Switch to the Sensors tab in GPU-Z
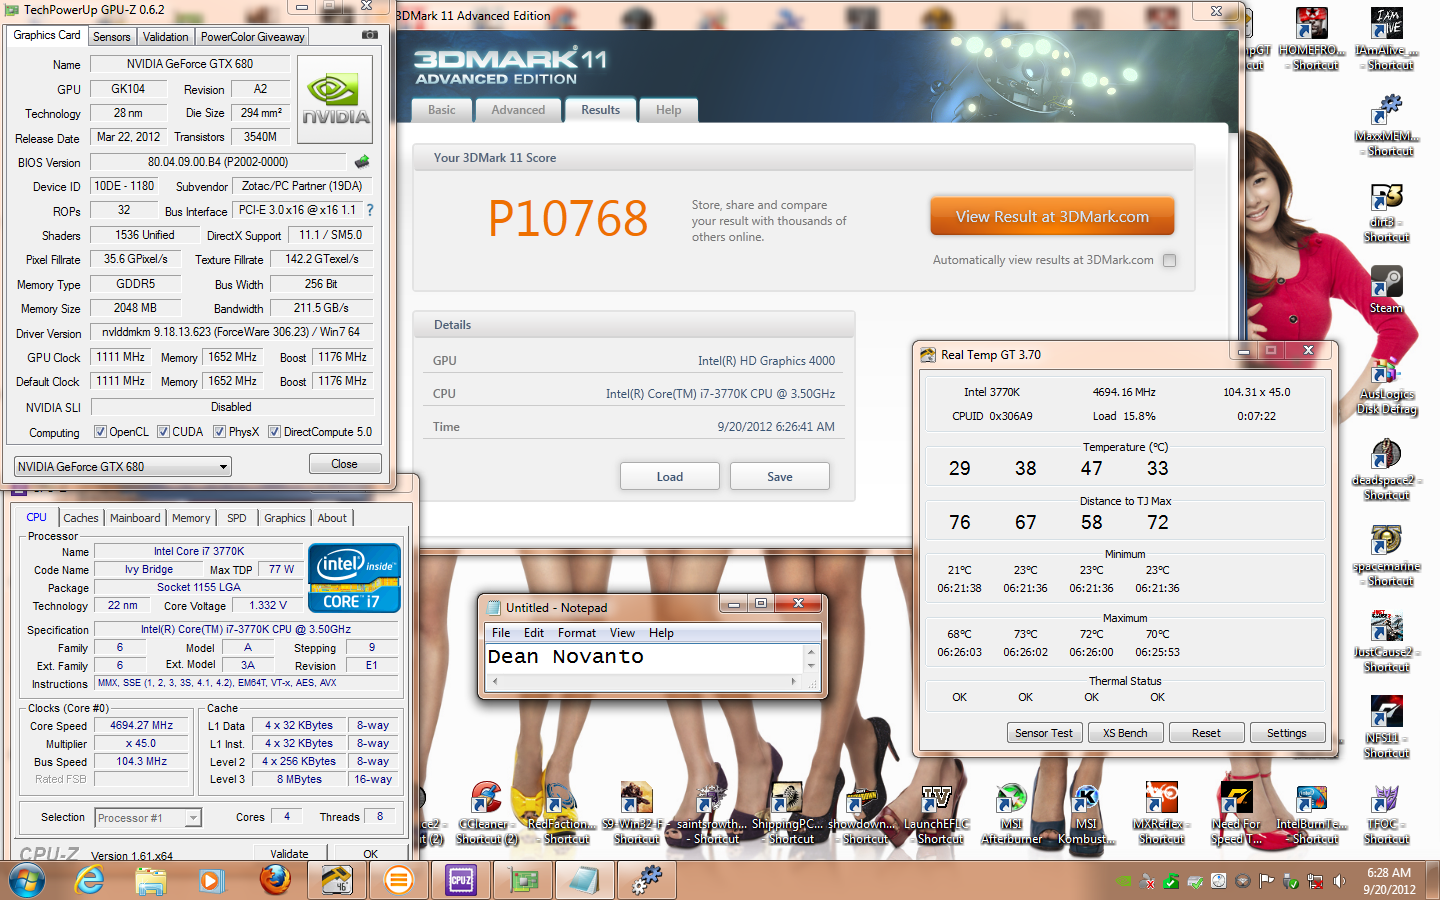This screenshot has height=900, width=1440. (112, 37)
